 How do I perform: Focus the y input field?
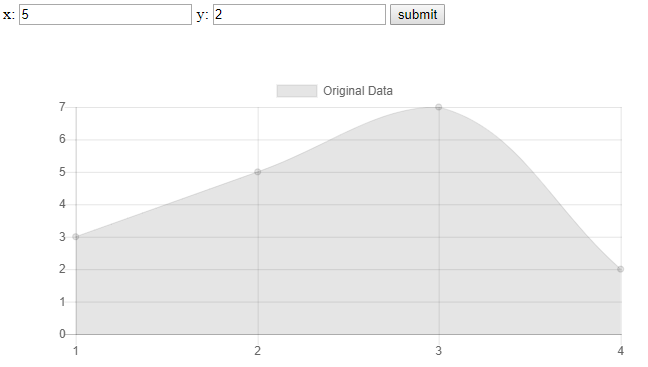299,15
